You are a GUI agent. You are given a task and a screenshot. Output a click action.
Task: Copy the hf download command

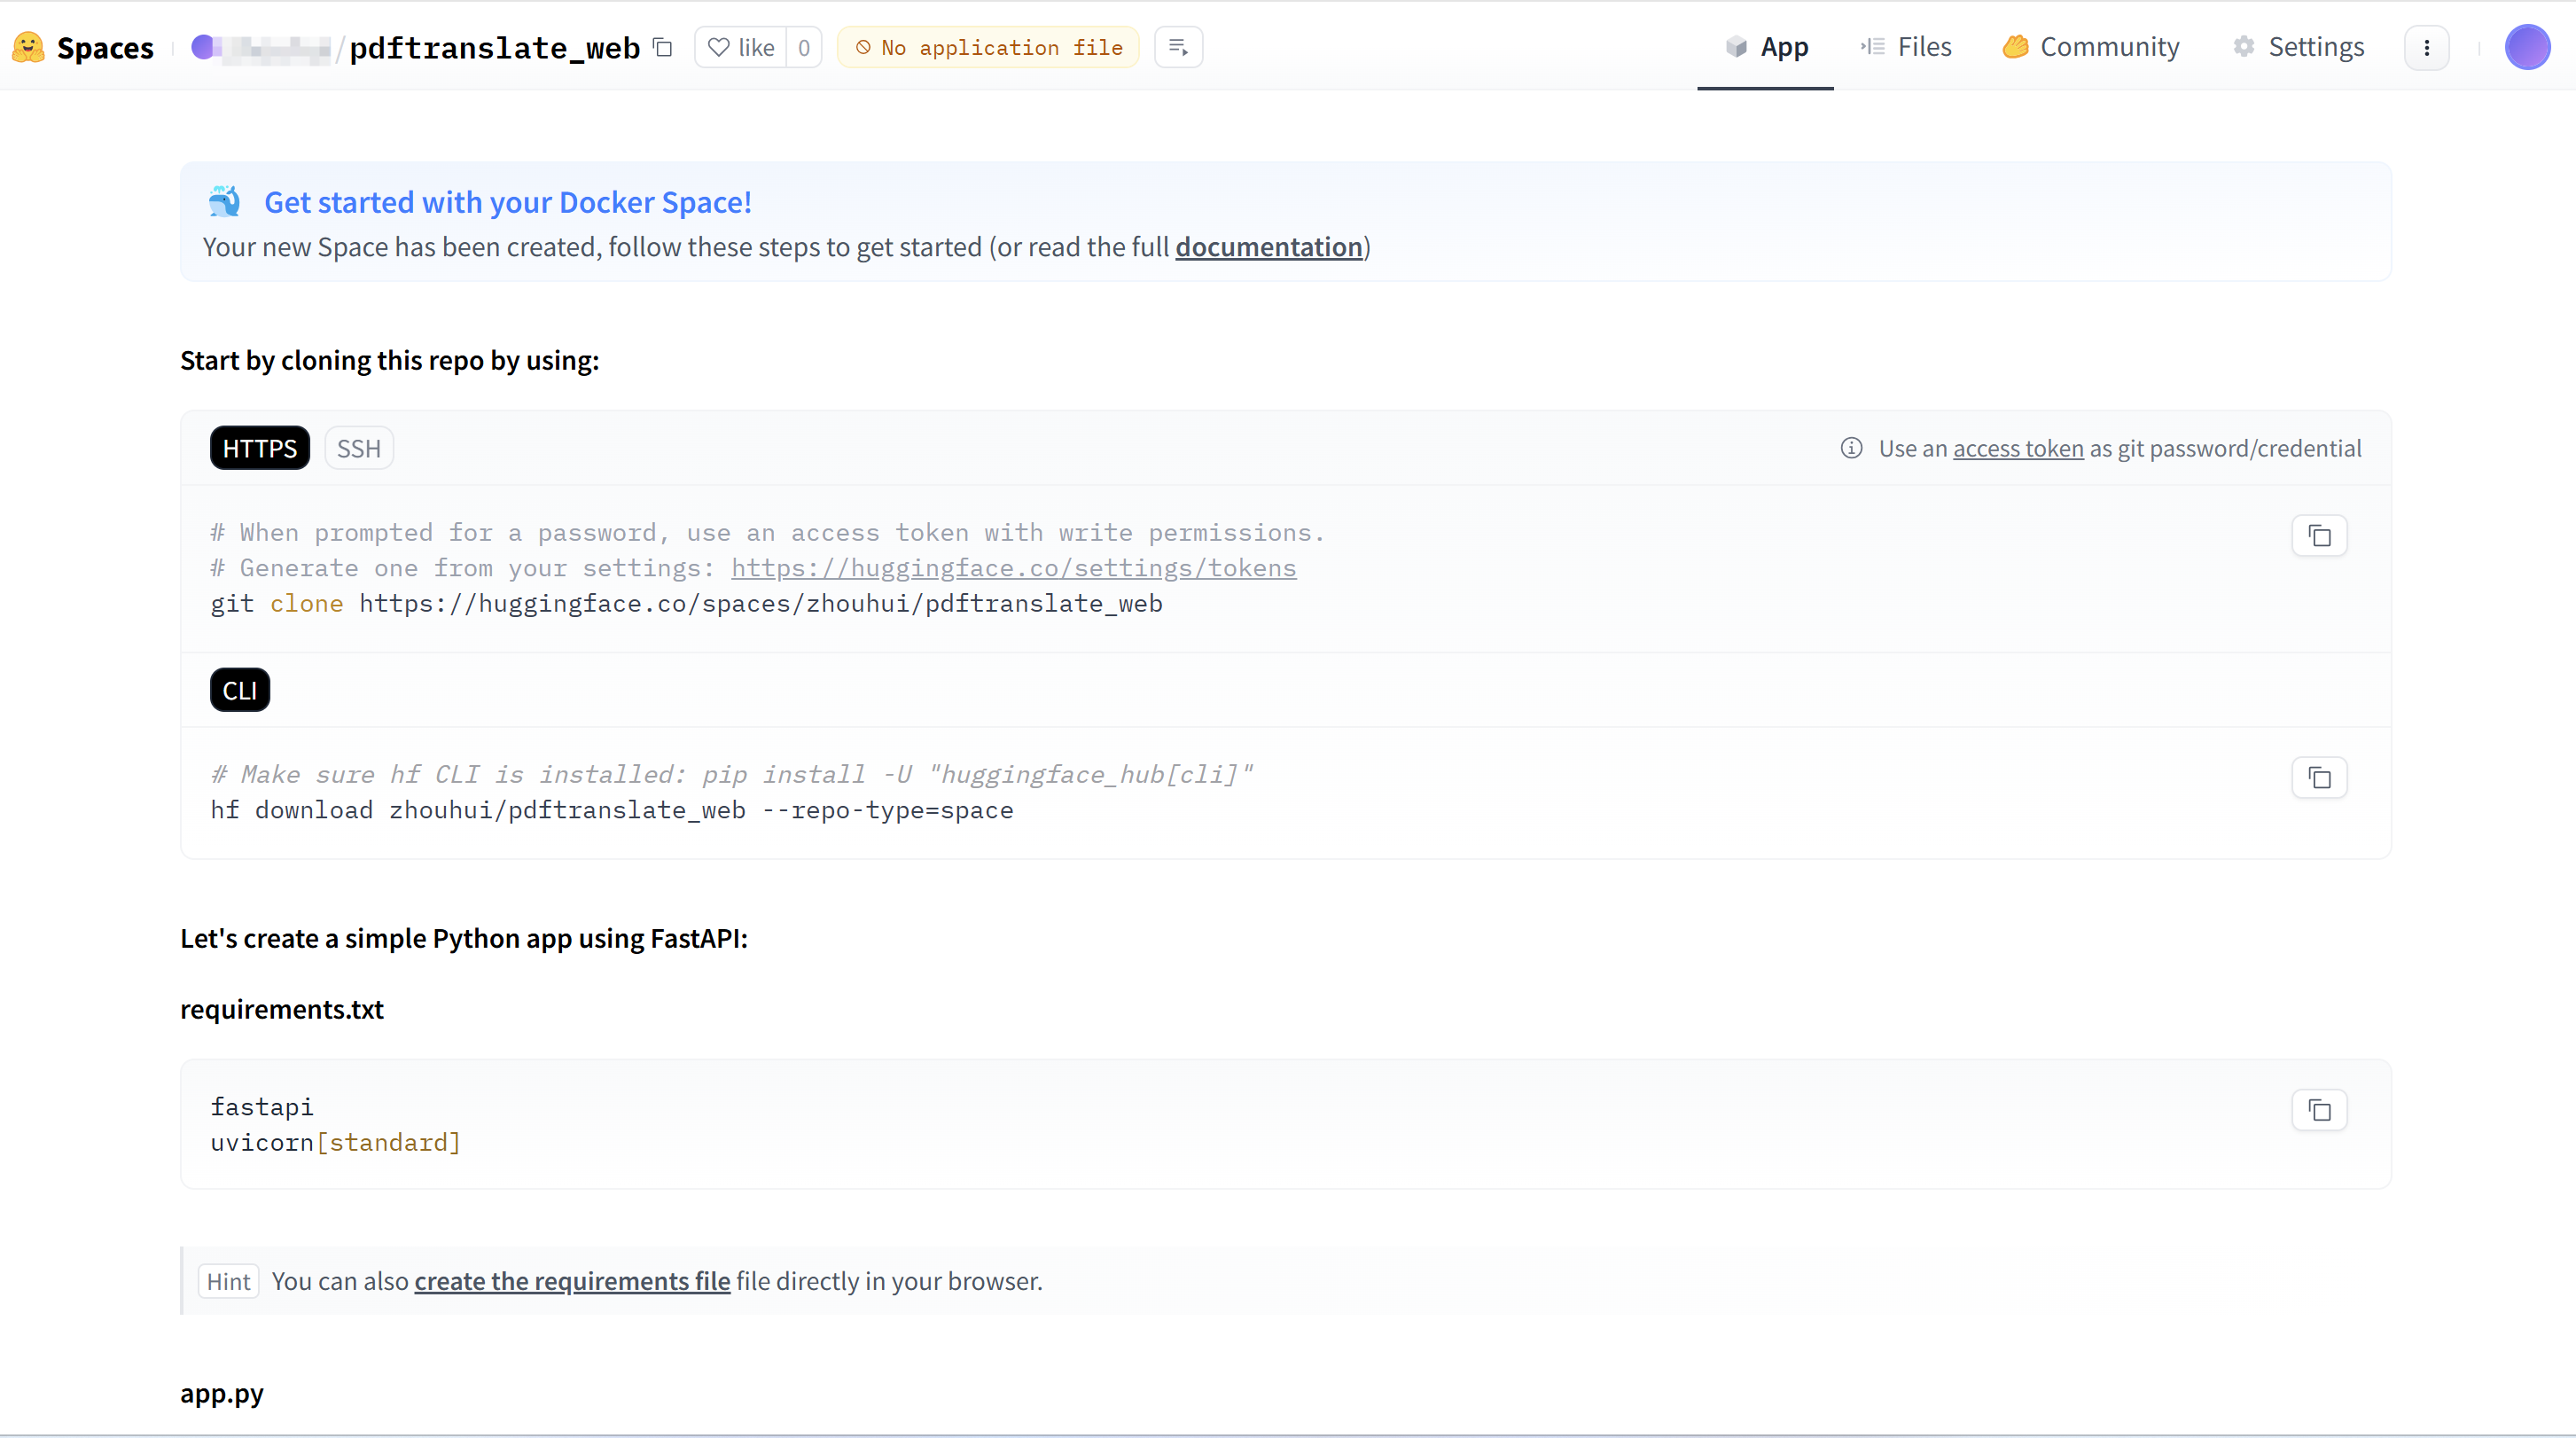[2320, 778]
